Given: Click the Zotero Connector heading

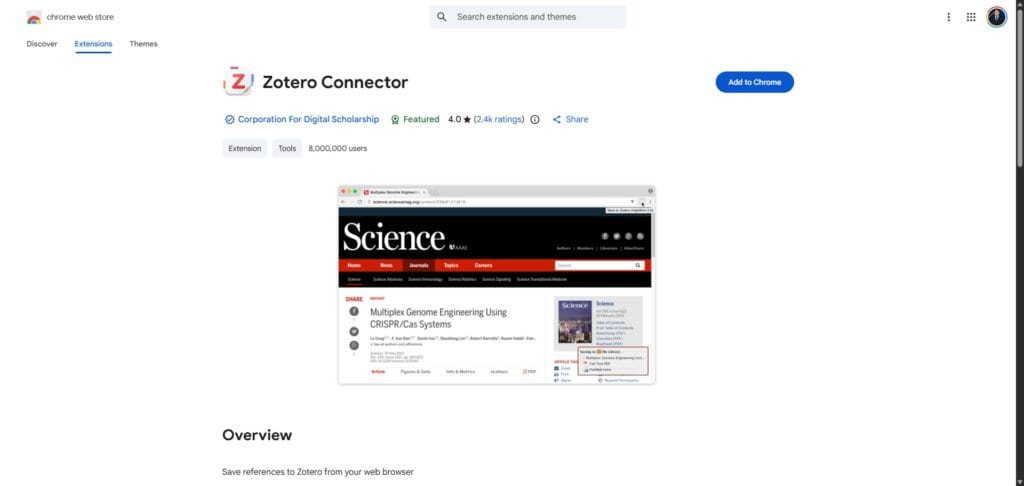Looking at the screenshot, I should point(335,82).
